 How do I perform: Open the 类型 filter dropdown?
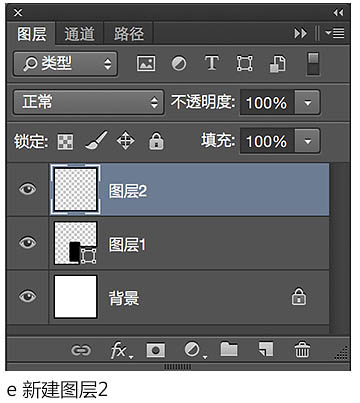pyautogui.click(x=65, y=63)
